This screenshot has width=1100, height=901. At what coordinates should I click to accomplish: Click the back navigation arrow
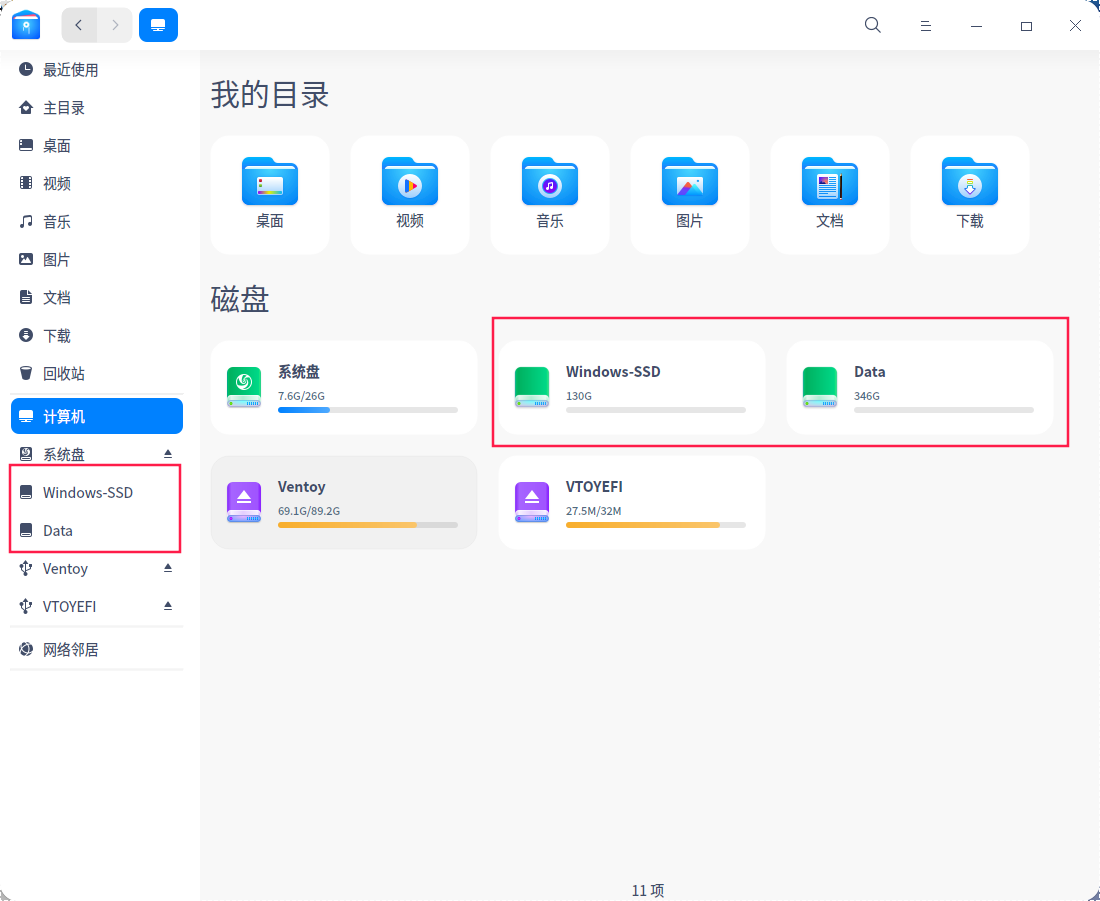point(79,25)
